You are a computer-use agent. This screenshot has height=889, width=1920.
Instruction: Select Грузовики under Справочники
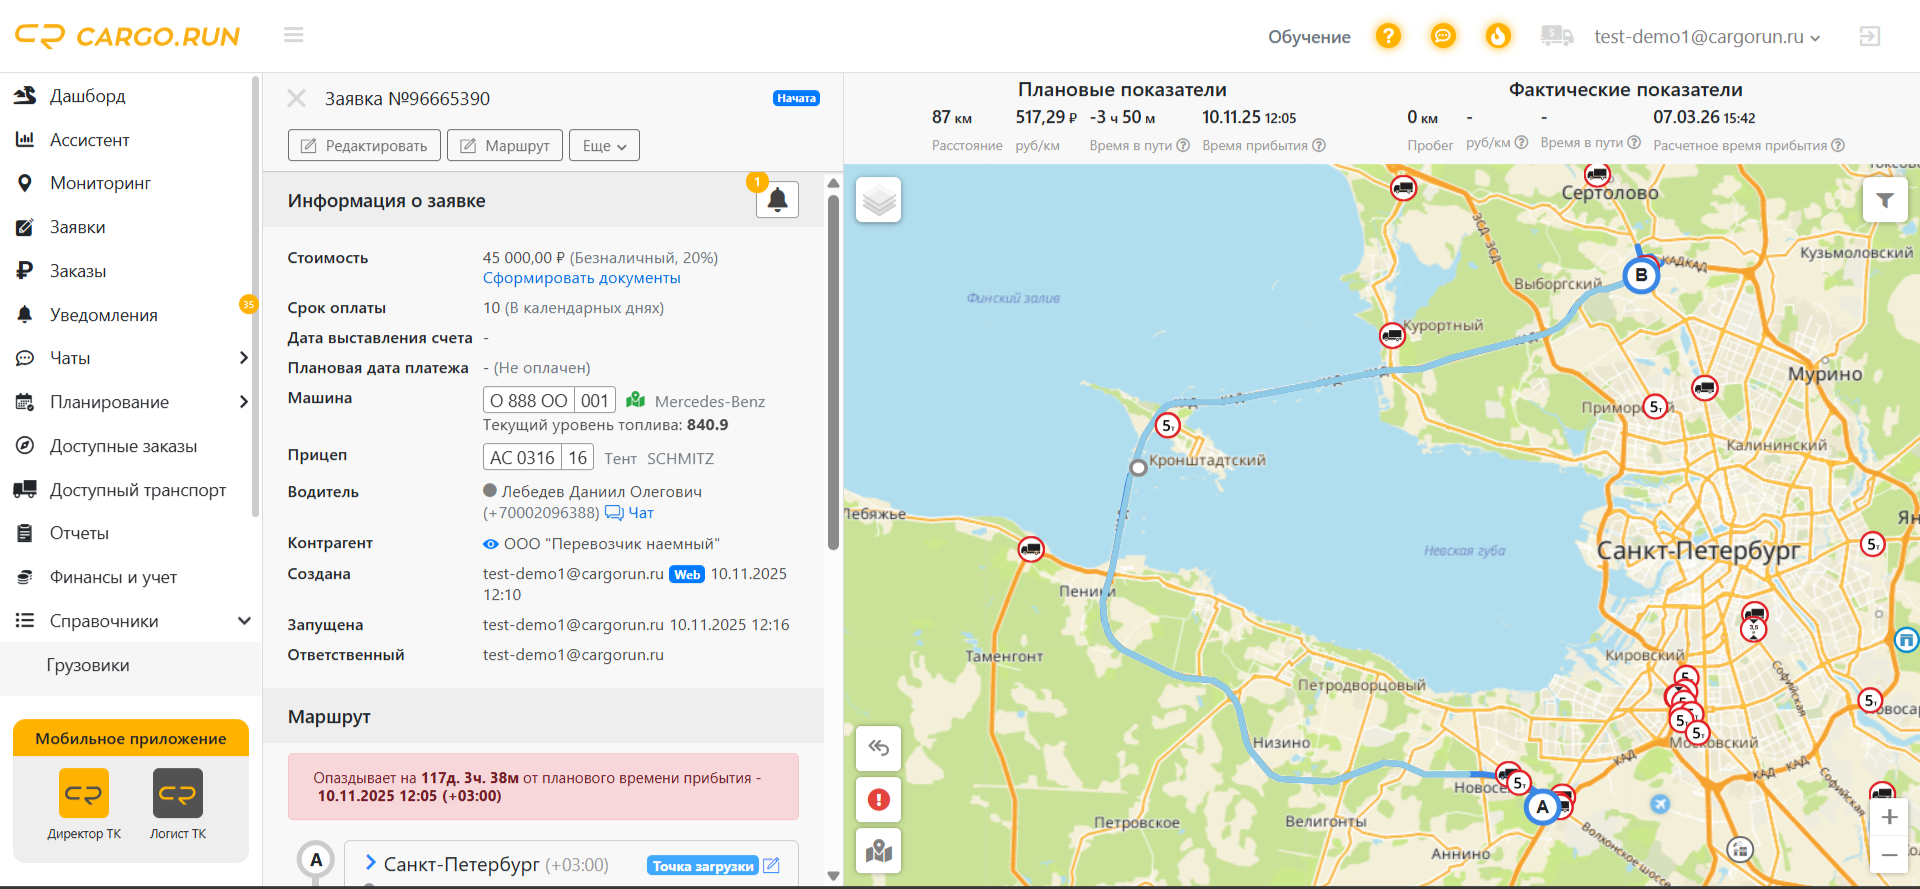point(88,665)
